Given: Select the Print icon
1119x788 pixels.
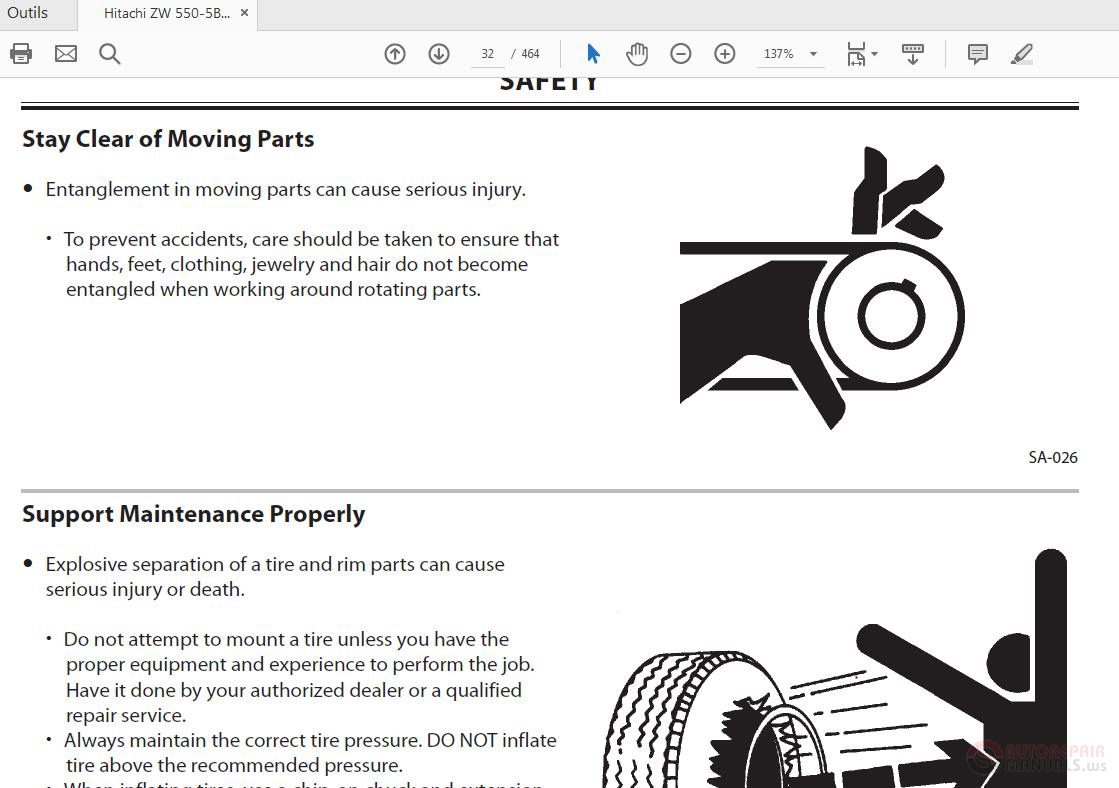Looking at the screenshot, I should coord(21,53).
